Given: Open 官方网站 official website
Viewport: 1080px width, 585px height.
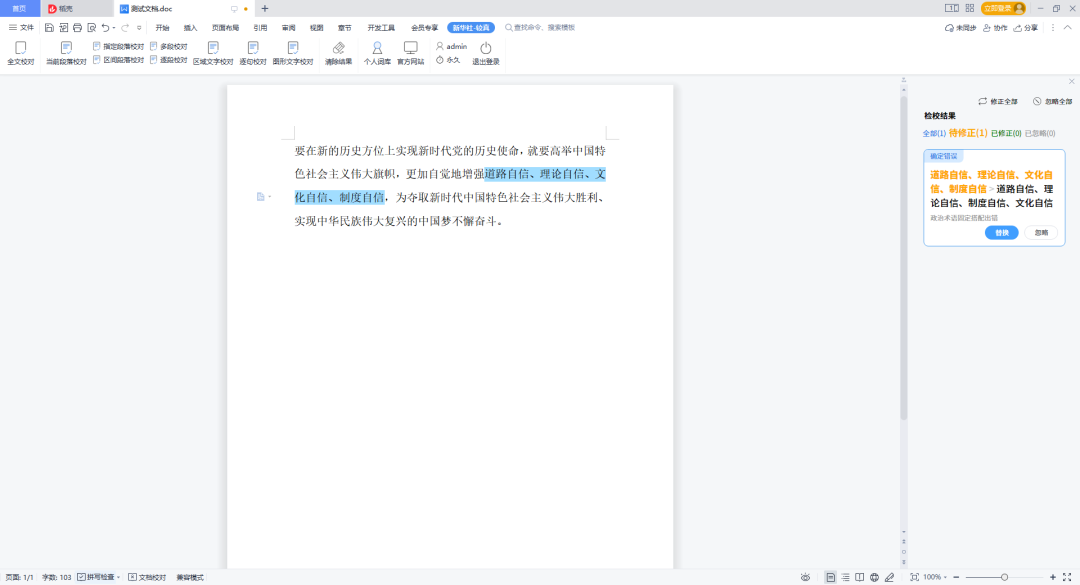Looking at the screenshot, I should (x=411, y=53).
